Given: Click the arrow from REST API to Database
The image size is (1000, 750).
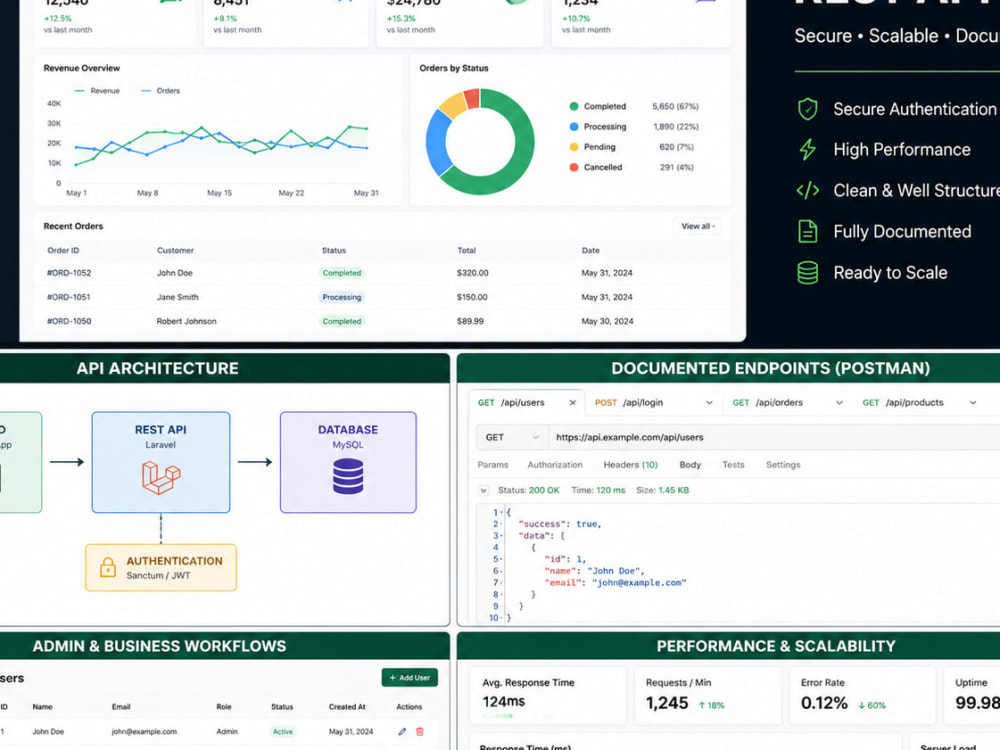Looking at the screenshot, I should (255, 462).
